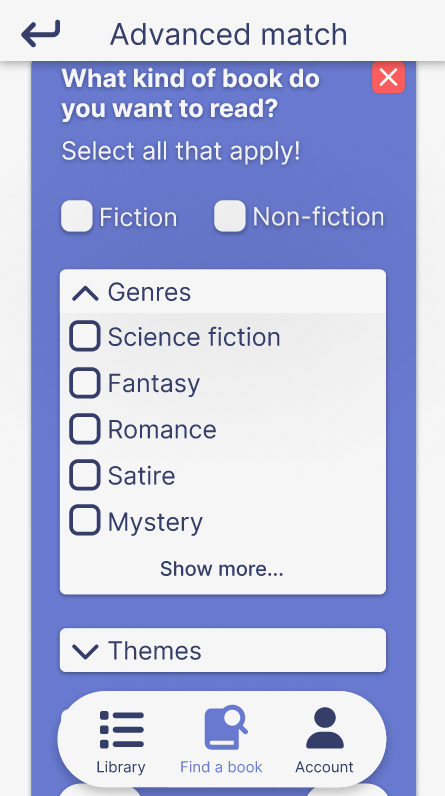
Task: Toggle the Satire genre checkbox
Action: click(x=84, y=475)
